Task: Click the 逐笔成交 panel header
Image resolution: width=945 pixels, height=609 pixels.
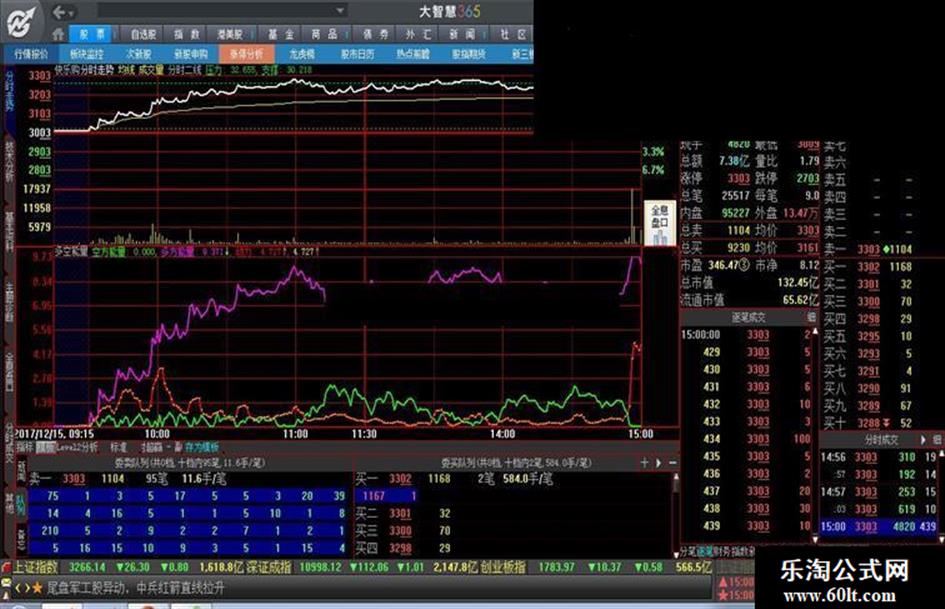Action: pyautogui.click(x=748, y=317)
